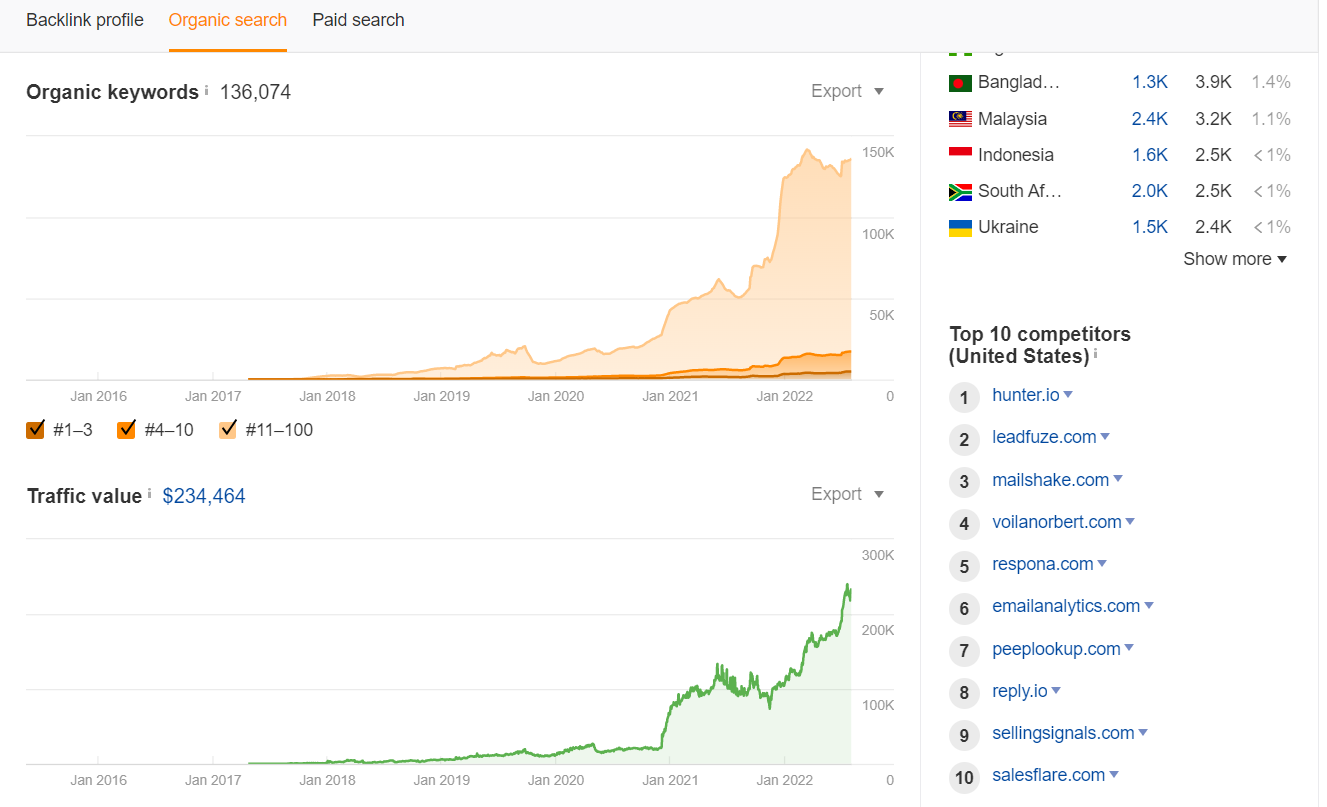Expand dropdown arrow next to salesflare.com
This screenshot has width=1327, height=807.
tap(1114, 775)
